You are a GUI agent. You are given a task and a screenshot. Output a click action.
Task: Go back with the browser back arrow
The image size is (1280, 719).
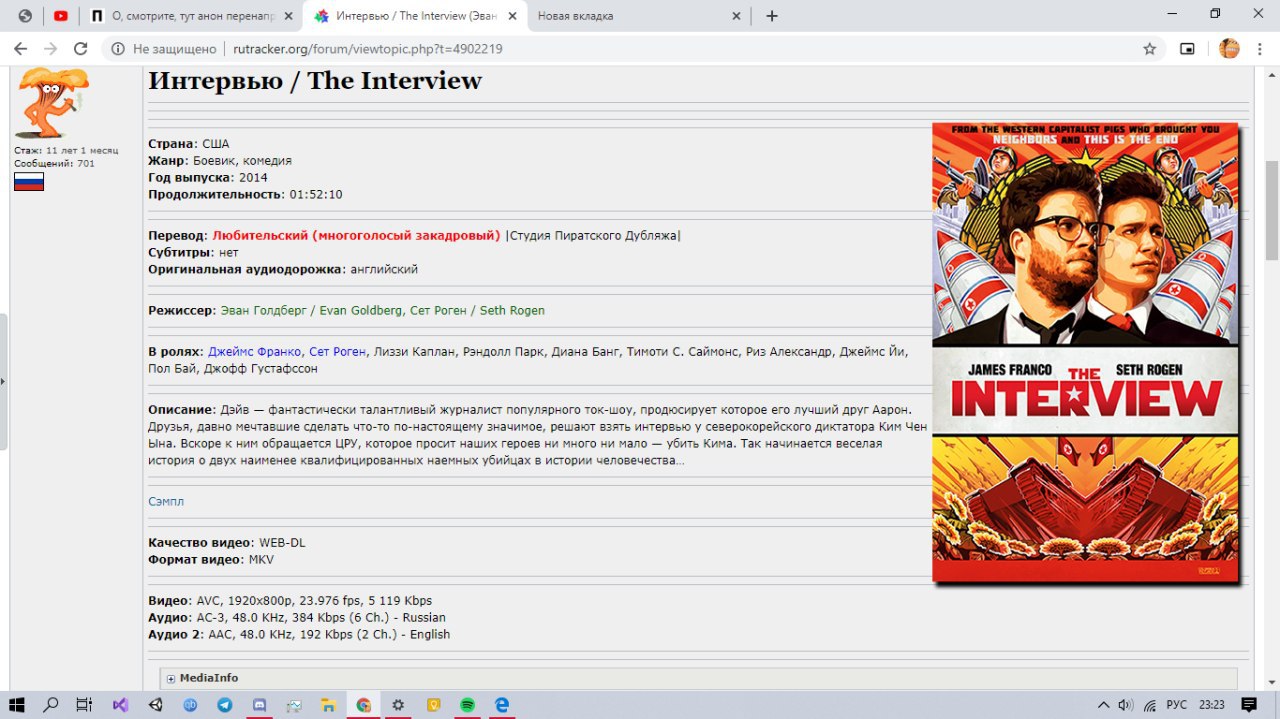[x=20, y=48]
